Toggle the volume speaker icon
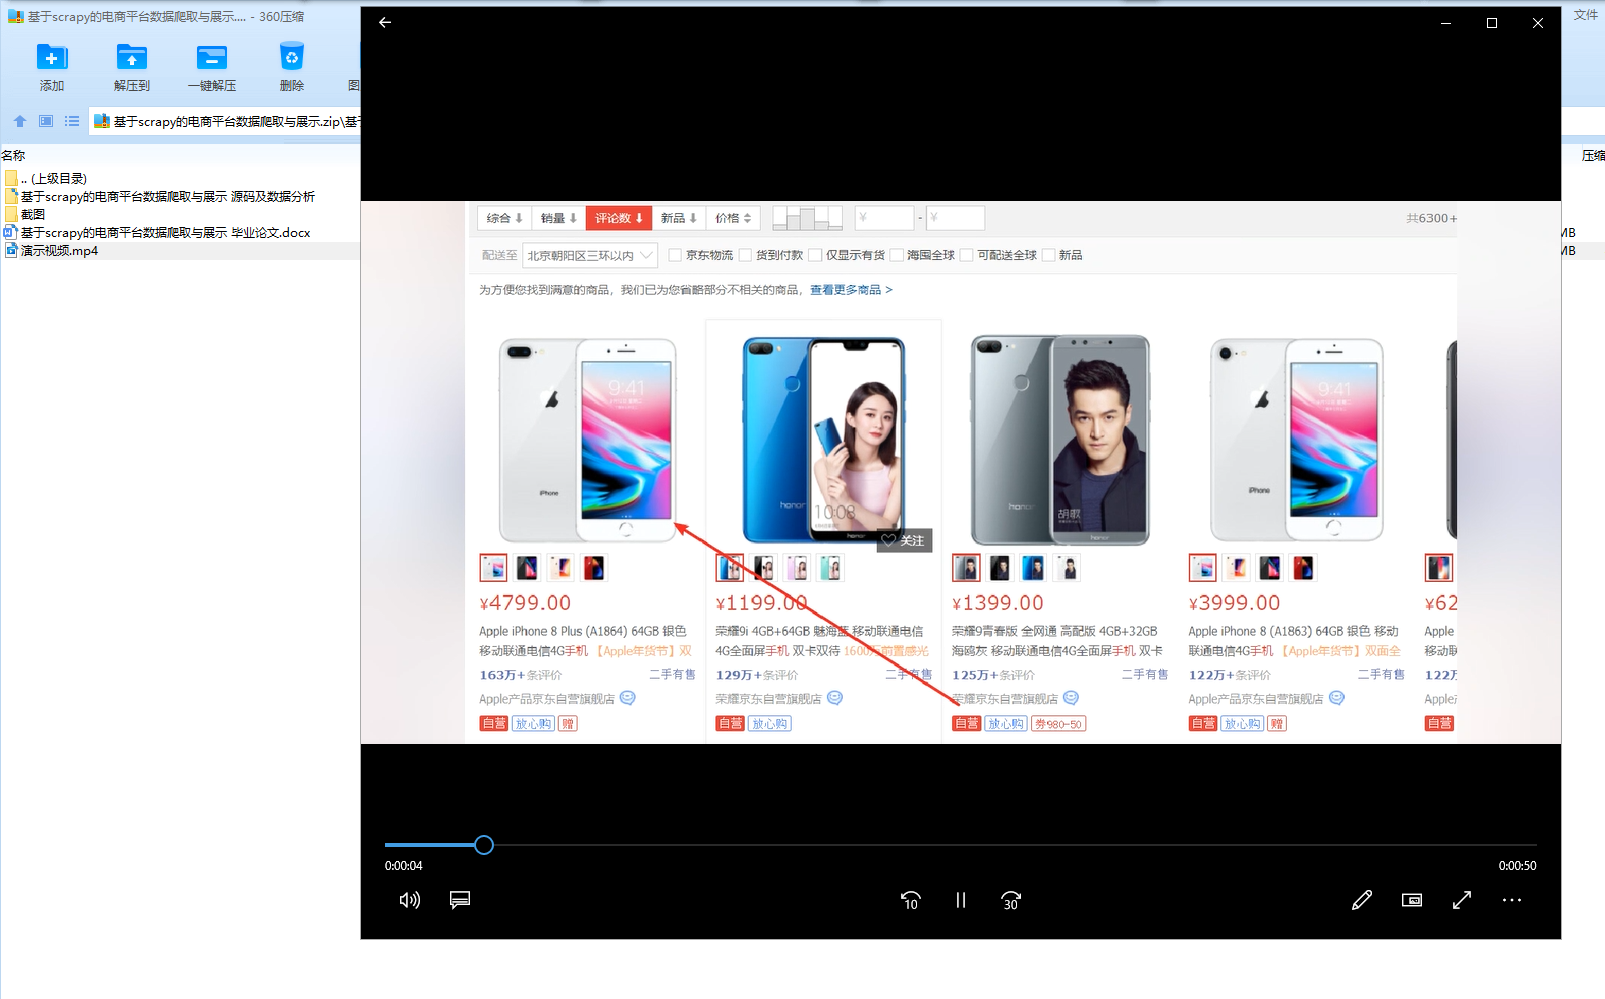1605x999 pixels. (410, 900)
